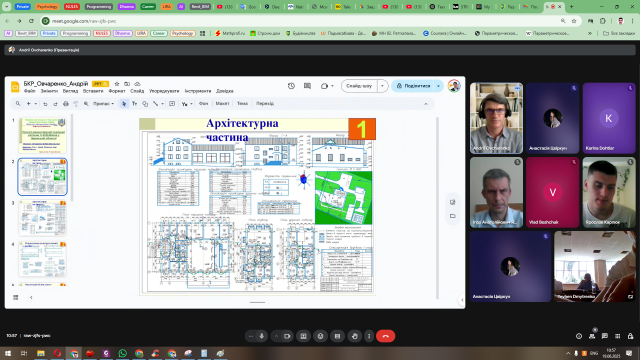
Task: Open the present screen share icon
Action: [x=303, y=336]
